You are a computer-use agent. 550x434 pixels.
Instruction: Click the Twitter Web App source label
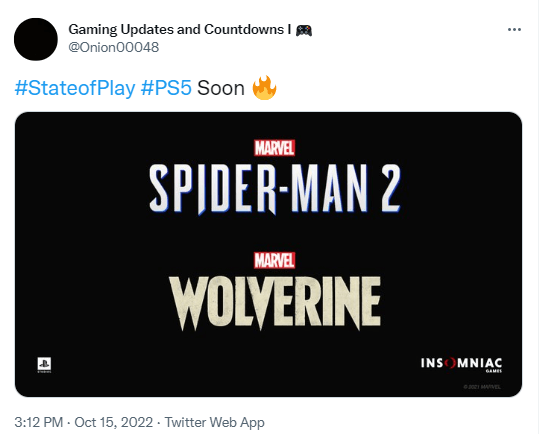(x=214, y=422)
